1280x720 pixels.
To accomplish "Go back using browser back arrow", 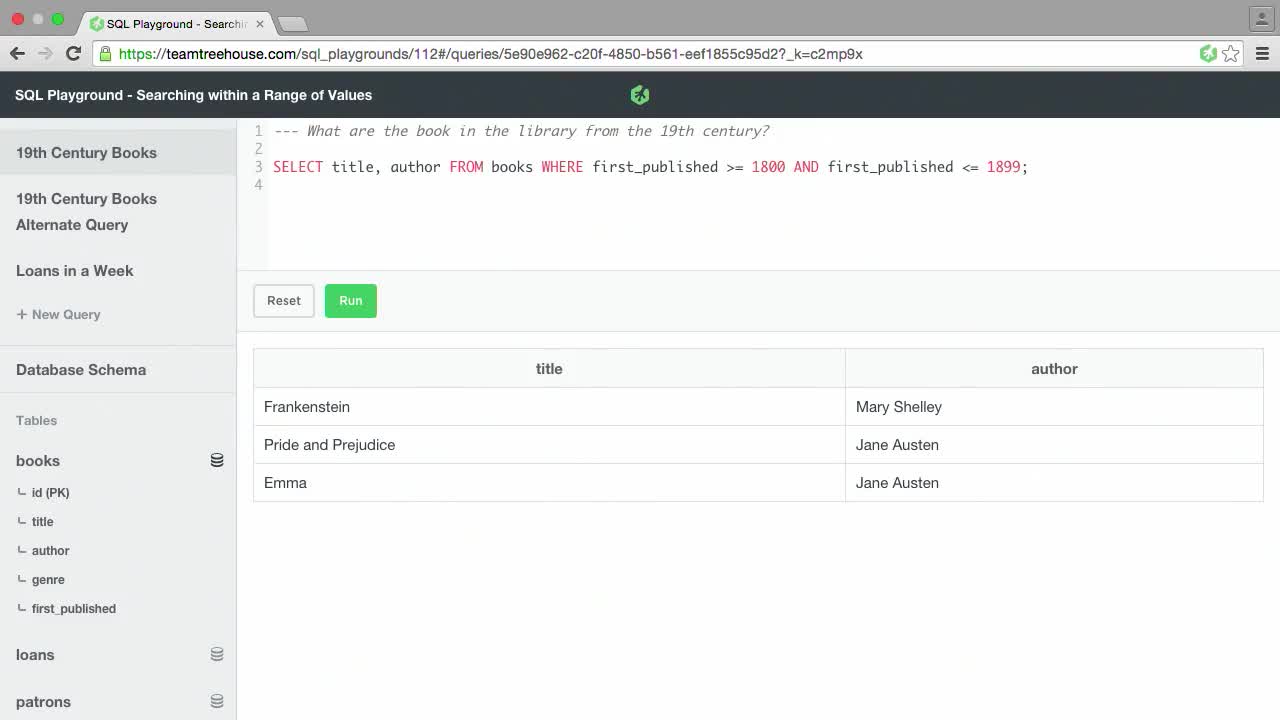I will [17, 54].
